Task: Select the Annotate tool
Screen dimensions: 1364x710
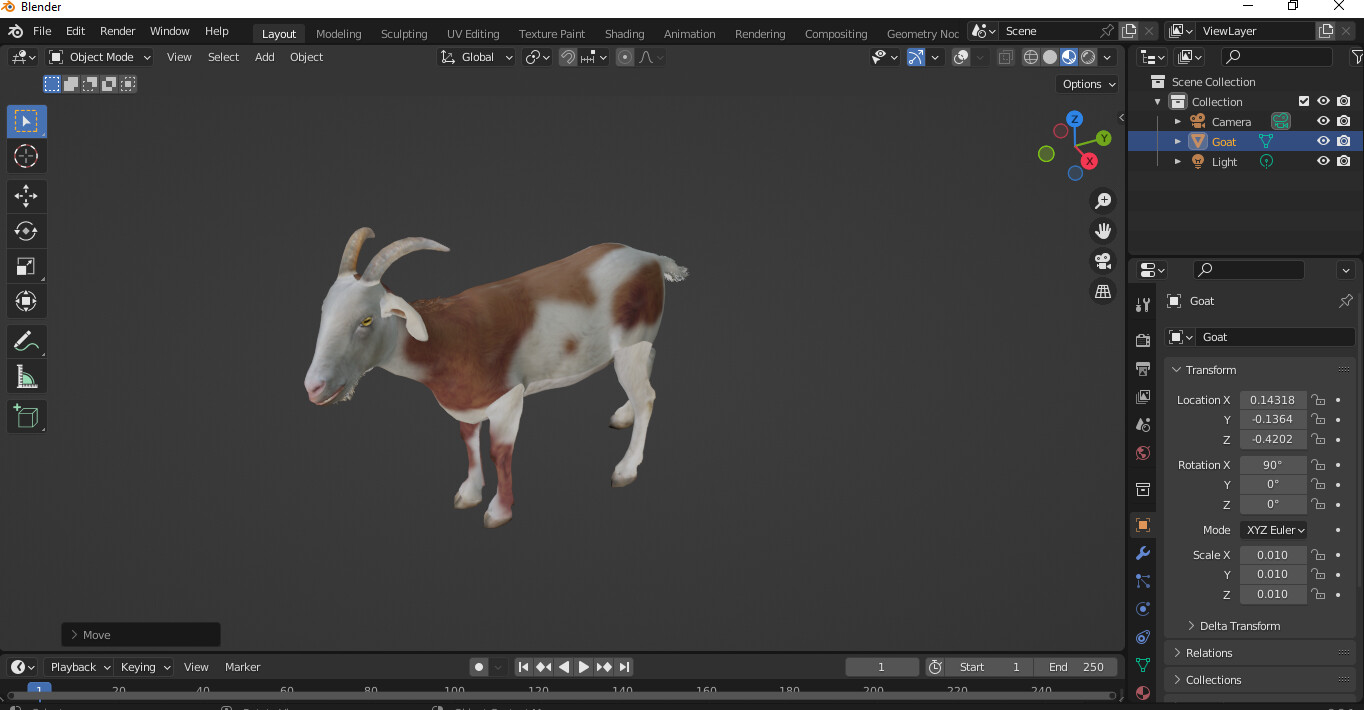Action: coord(26,341)
